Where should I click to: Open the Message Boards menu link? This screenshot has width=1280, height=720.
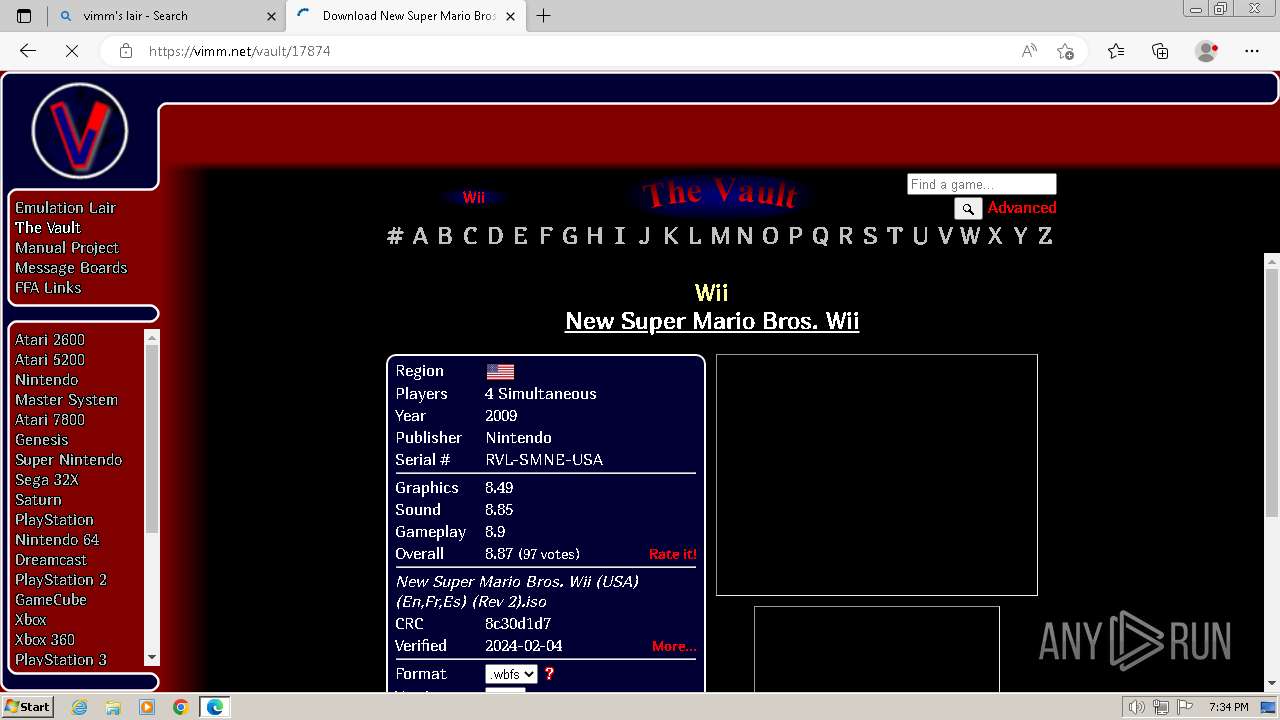(71, 268)
